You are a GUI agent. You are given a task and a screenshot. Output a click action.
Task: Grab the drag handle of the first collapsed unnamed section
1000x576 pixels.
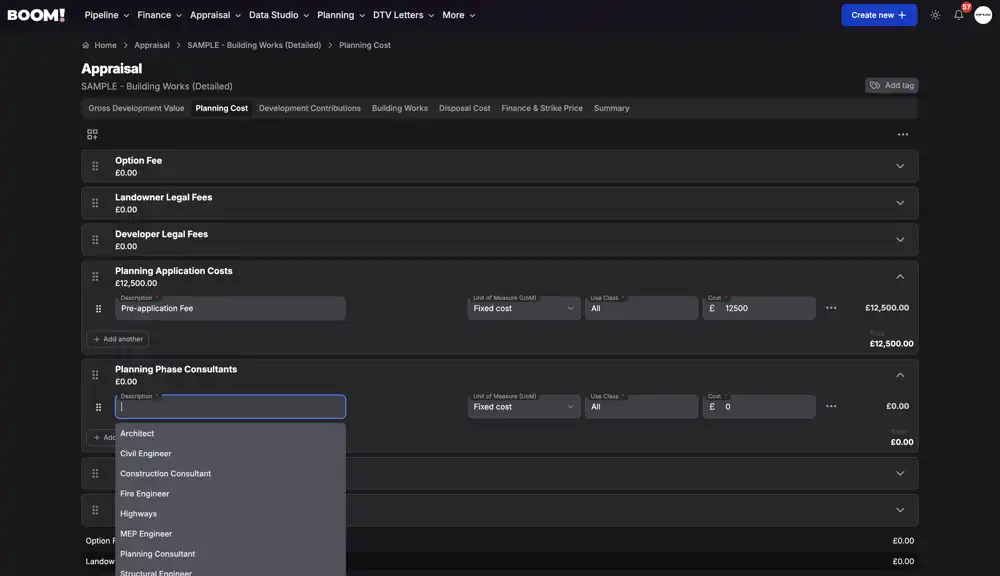(x=95, y=473)
